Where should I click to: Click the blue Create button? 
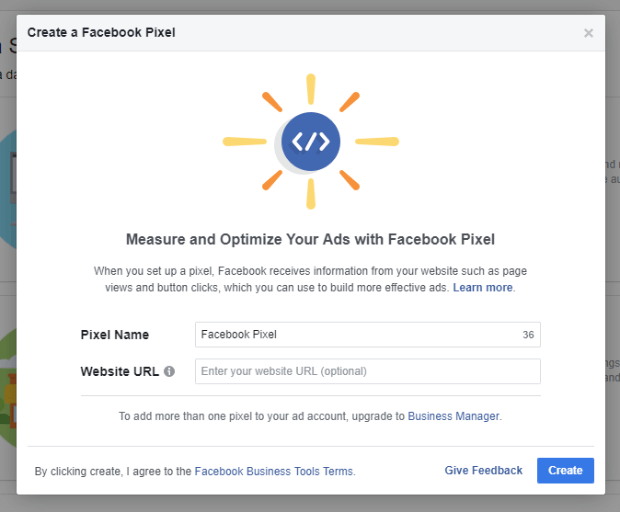(x=565, y=470)
